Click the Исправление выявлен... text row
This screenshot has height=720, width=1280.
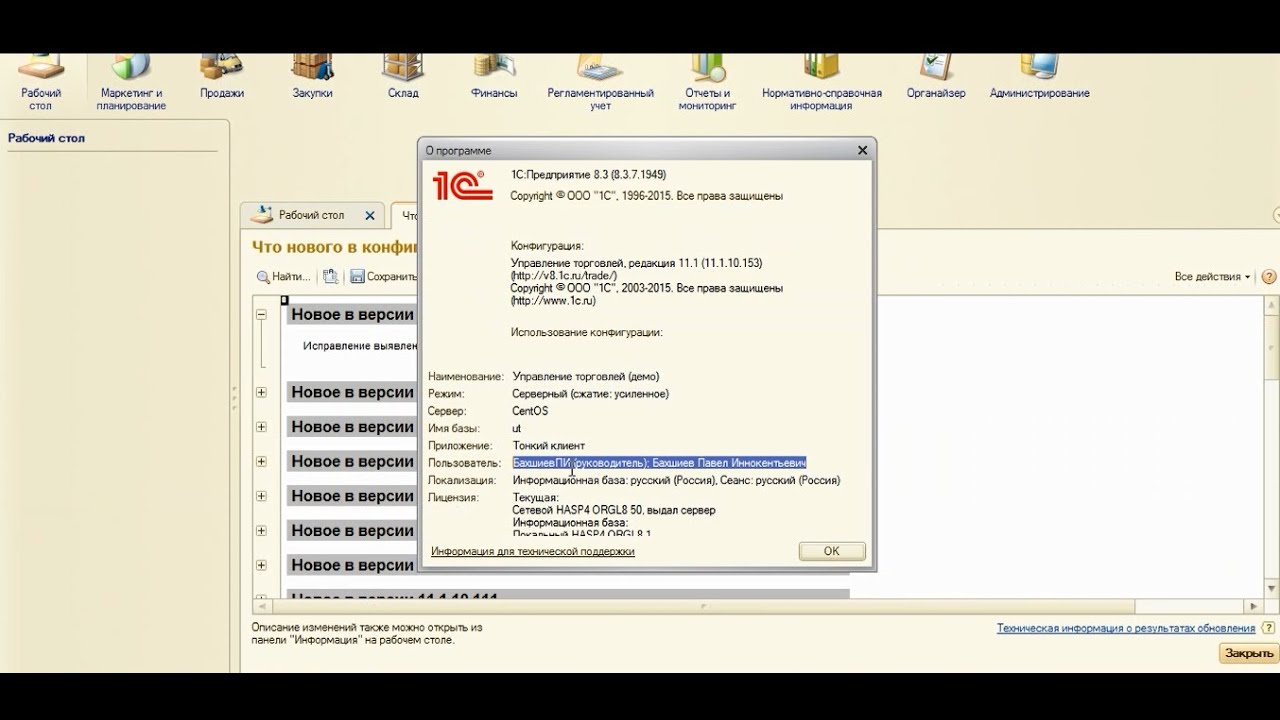[x=360, y=346]
